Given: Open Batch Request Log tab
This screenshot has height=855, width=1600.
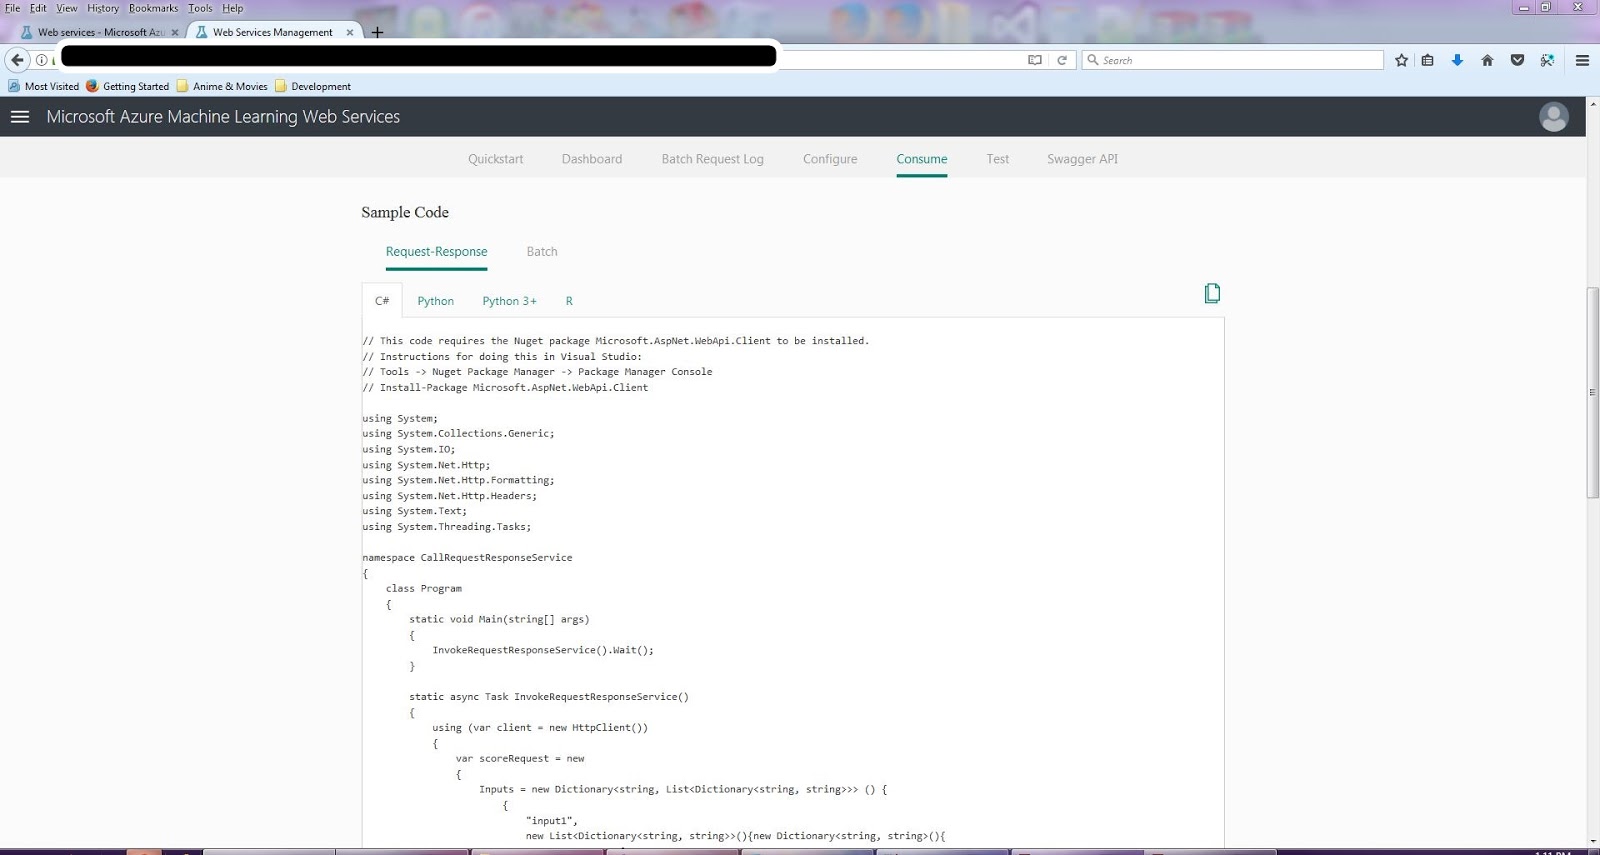Looking at the screenshot, I should [712, 159].
